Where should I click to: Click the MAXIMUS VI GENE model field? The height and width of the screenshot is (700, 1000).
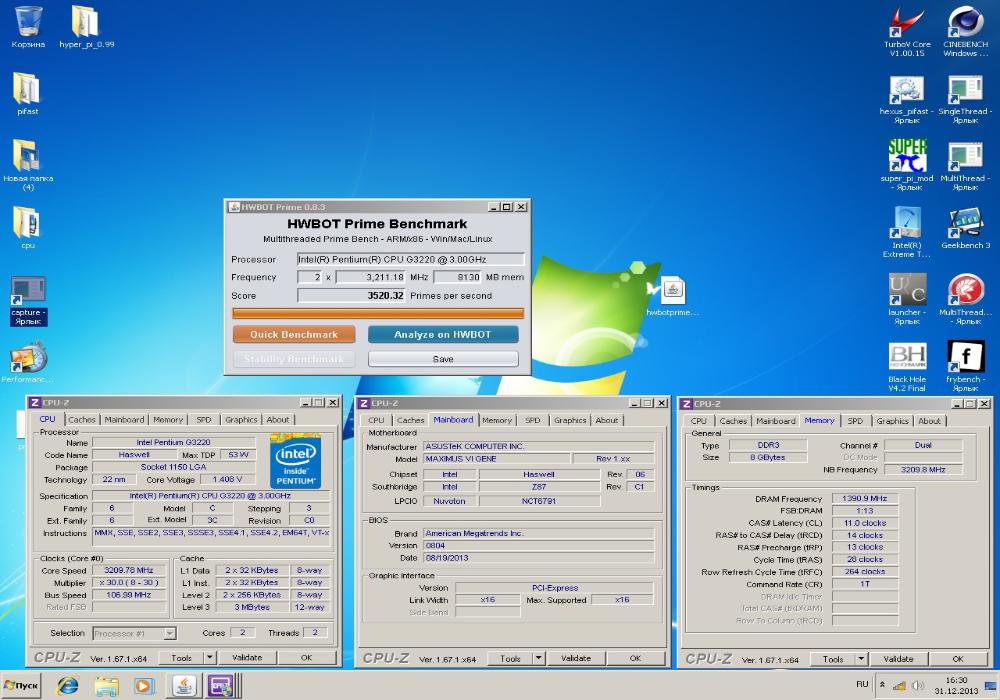[x=497, y=459]
